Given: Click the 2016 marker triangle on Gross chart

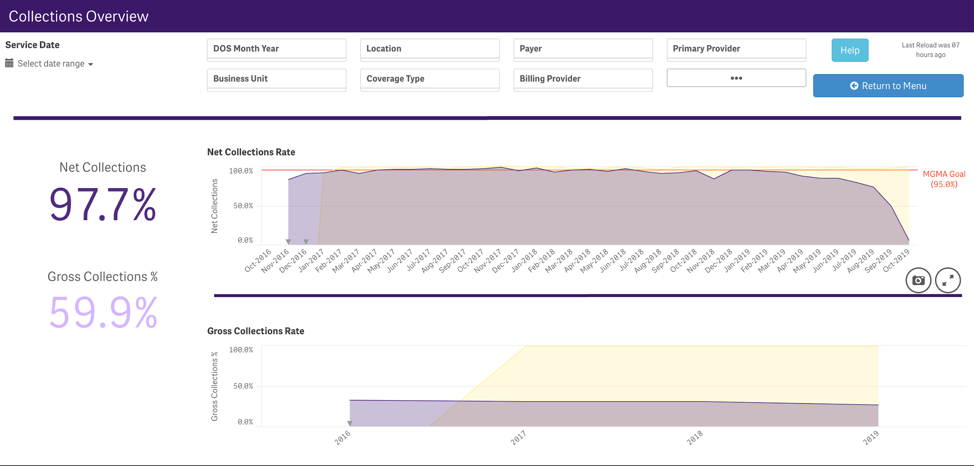Looking at the screenshot, I should pyautogui.click(x=349, y=423).
